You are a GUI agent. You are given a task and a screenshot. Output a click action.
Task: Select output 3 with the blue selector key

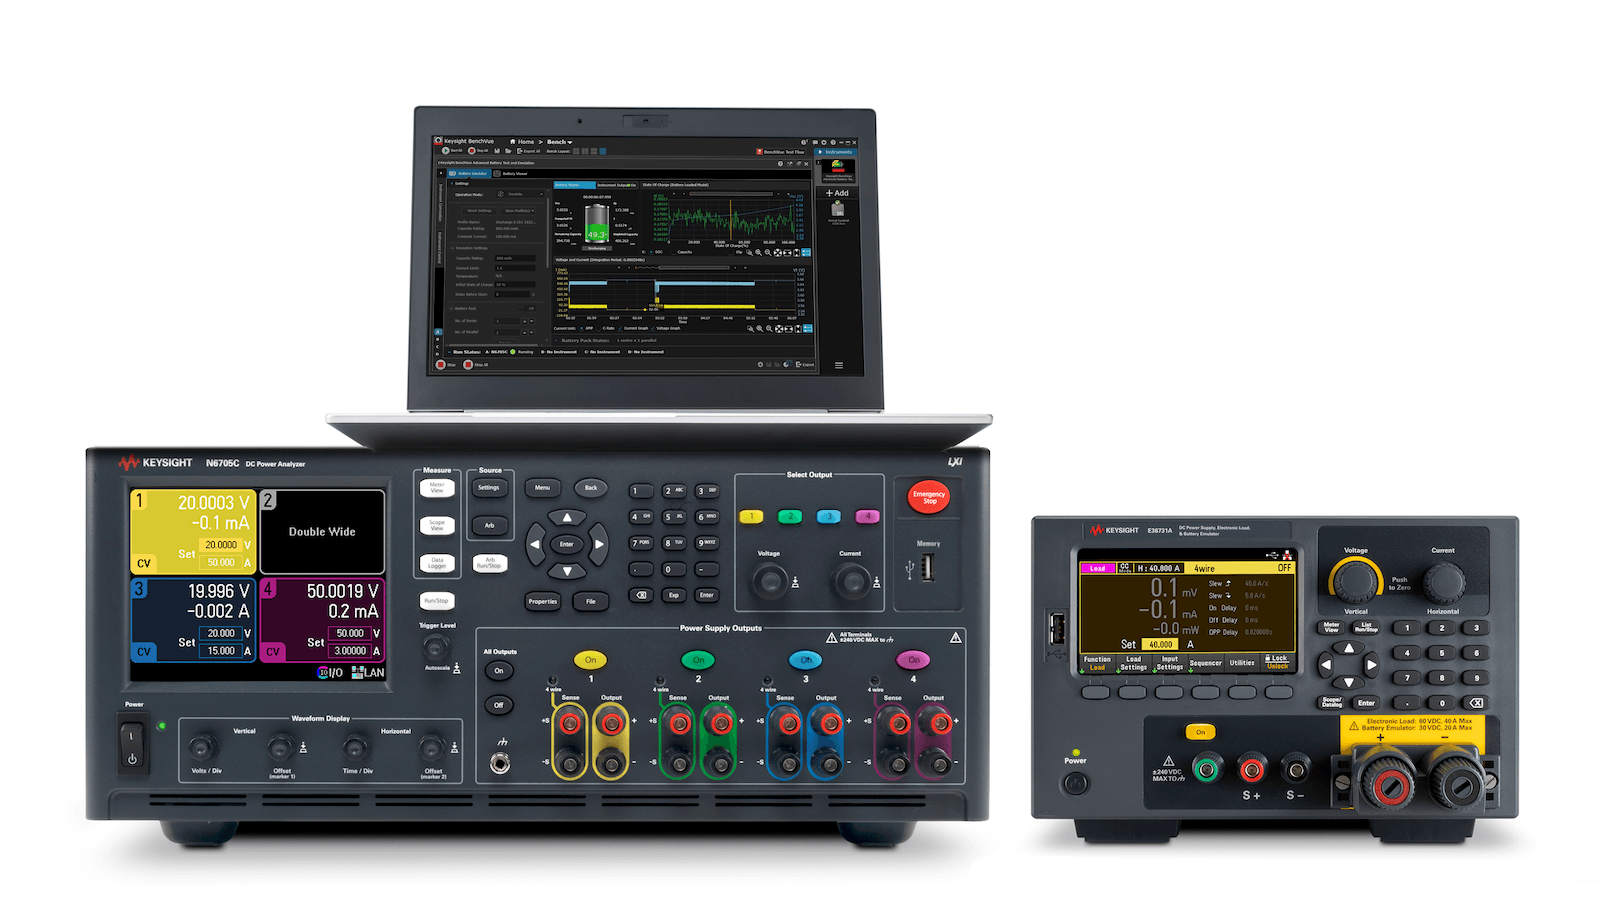pos(828,517)
